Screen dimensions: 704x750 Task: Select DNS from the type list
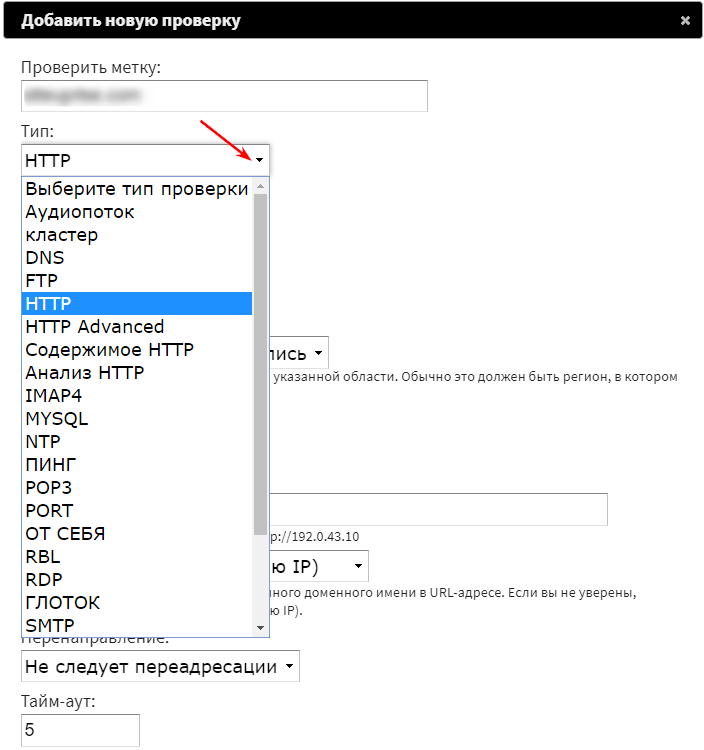point(137,258)
